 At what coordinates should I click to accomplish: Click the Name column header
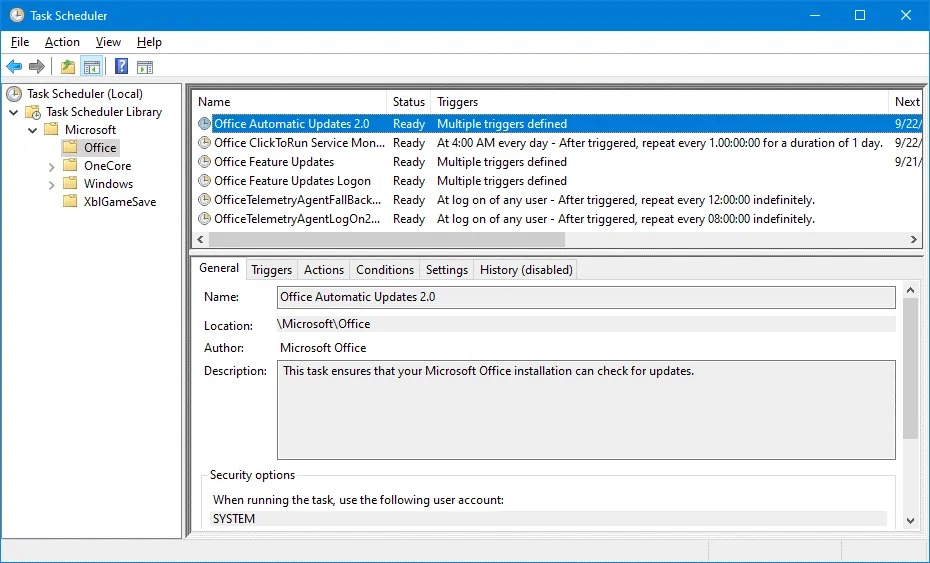point(214,102)
